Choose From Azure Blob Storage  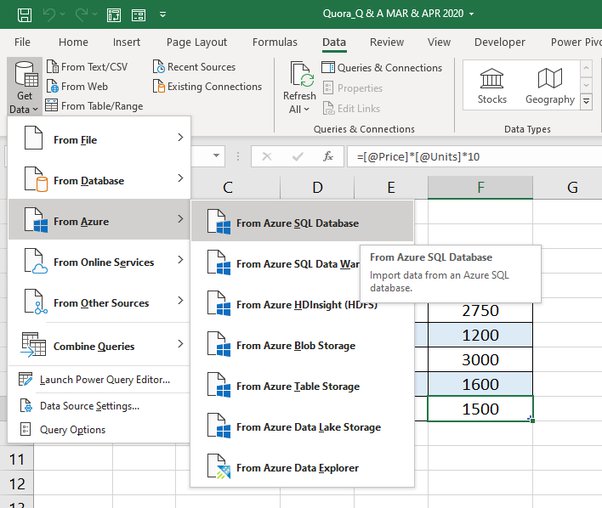(x=302, y=344)
